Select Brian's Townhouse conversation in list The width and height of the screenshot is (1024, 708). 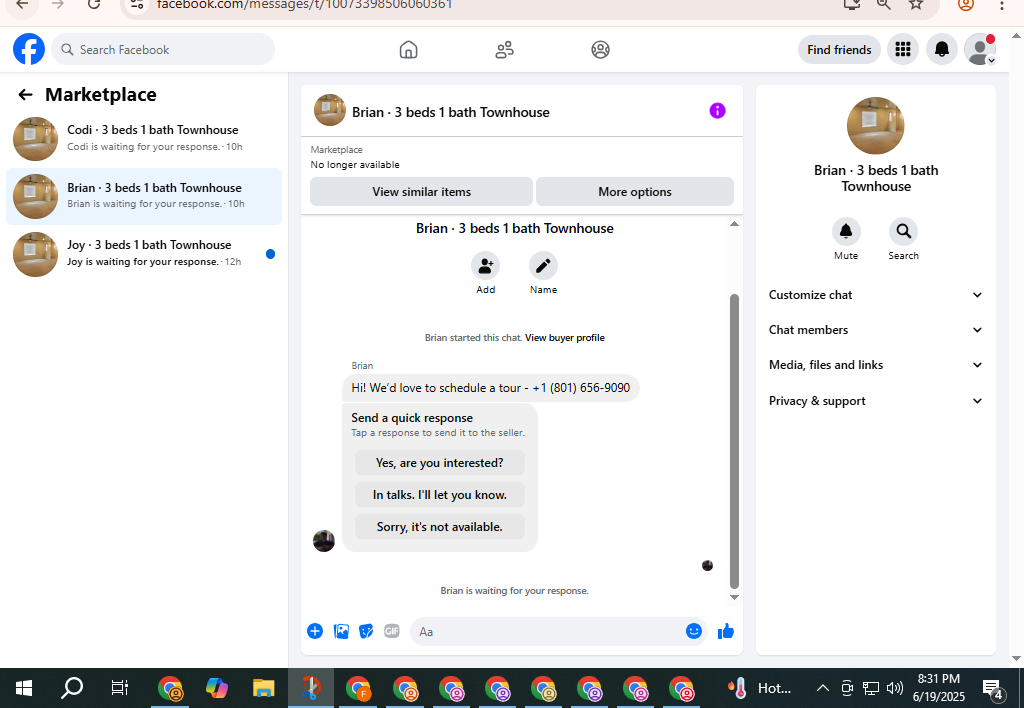(x=144, y=196)
